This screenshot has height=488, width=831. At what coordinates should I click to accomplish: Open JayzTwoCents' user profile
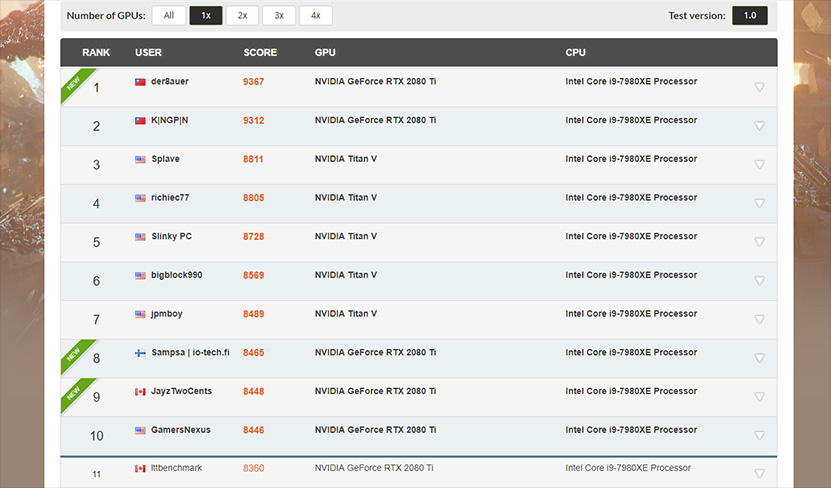181,391
